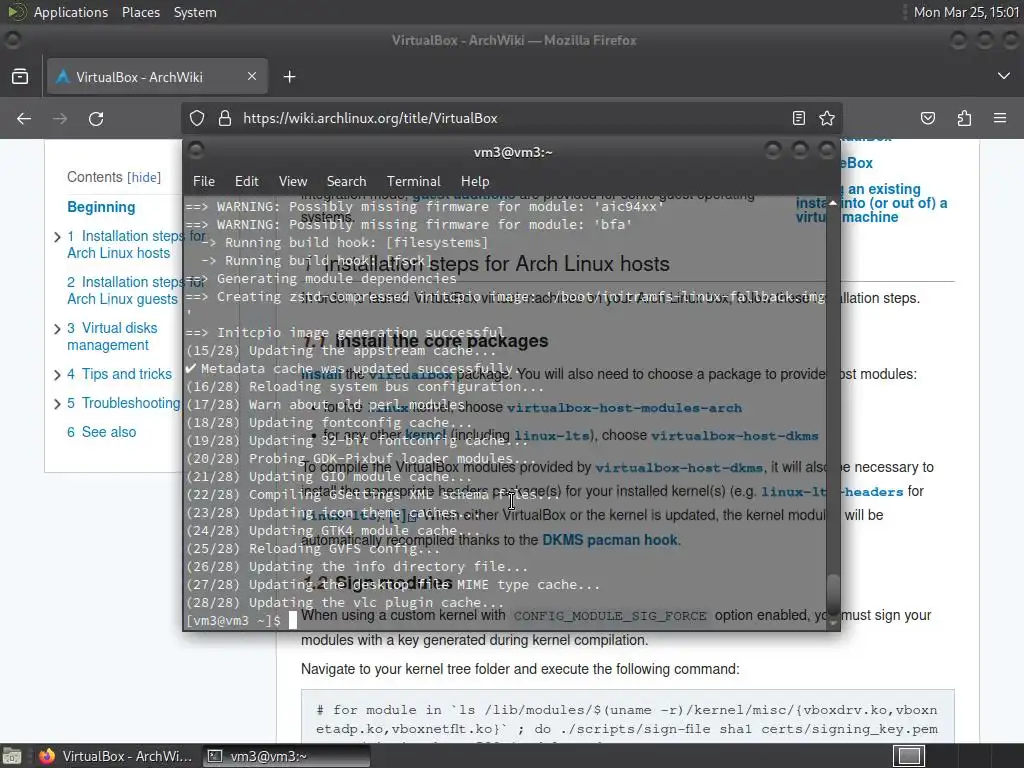Screen dimensions: 1024x768
Task: Expand section 3 Virtual disks management
Action: click(x=57, y=328)
